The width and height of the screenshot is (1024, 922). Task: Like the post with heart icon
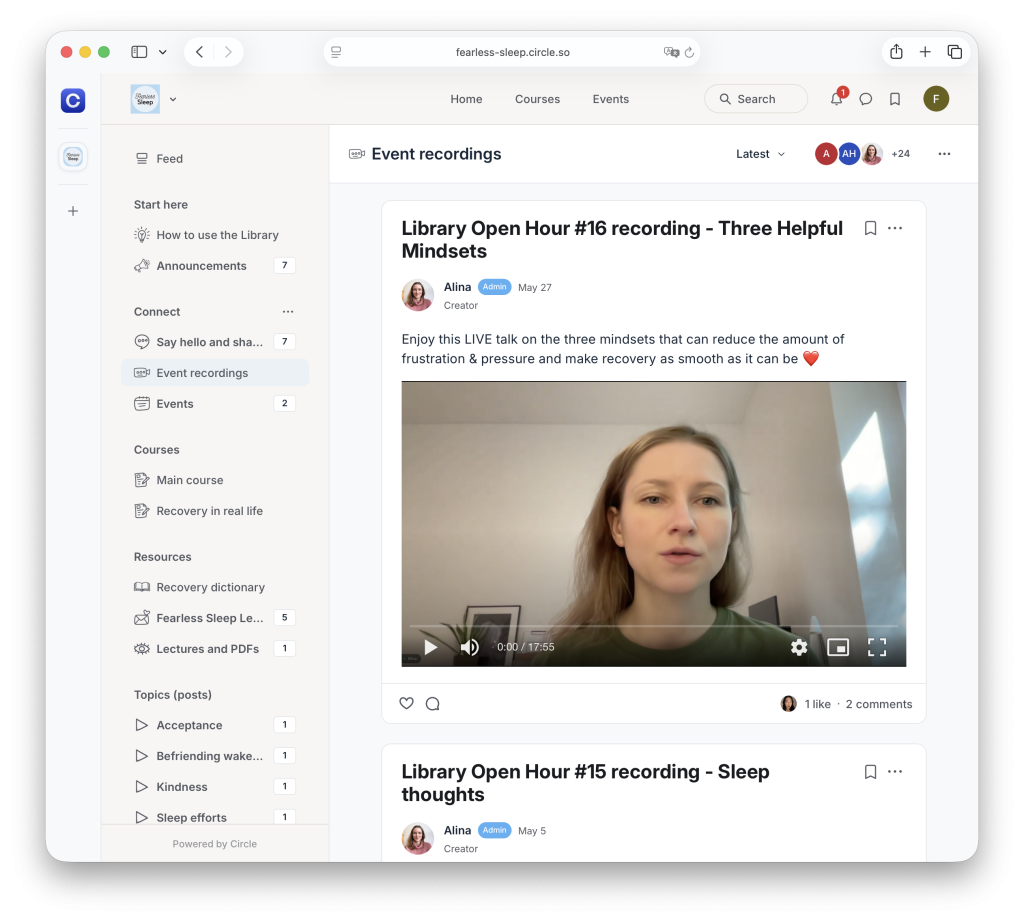point(406,703)
